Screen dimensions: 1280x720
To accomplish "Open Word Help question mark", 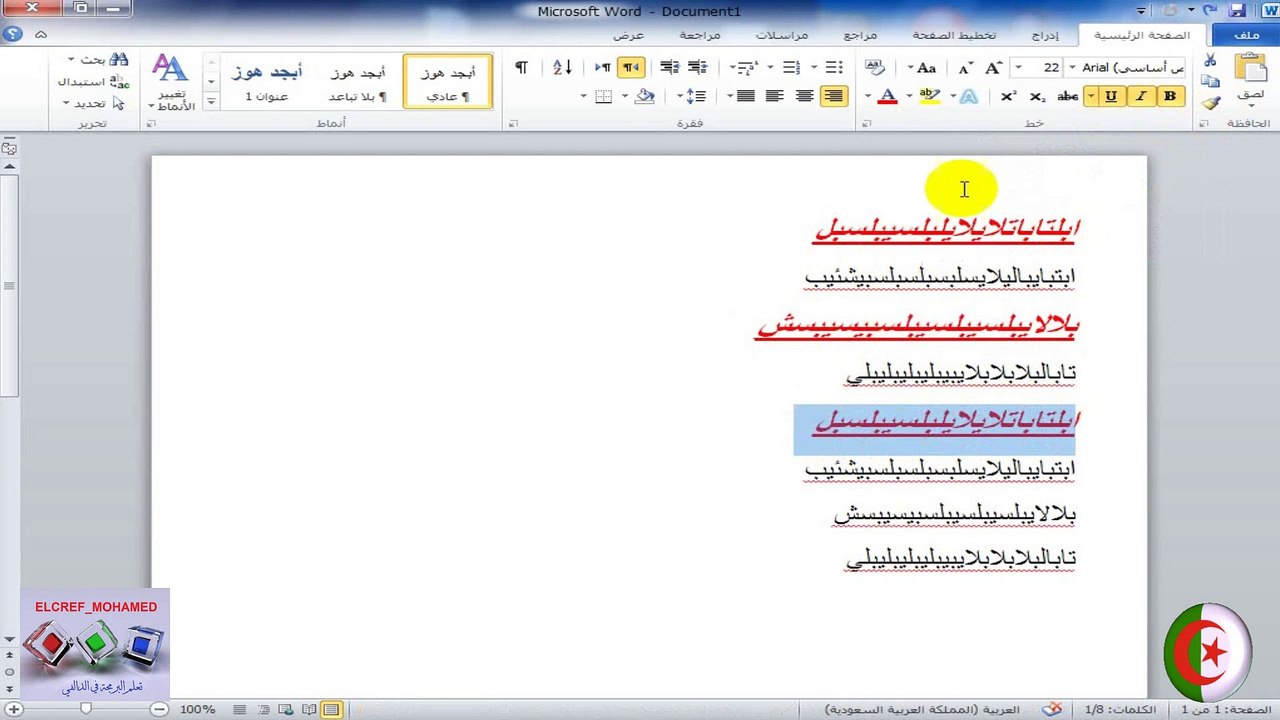I will coord(13,34).
